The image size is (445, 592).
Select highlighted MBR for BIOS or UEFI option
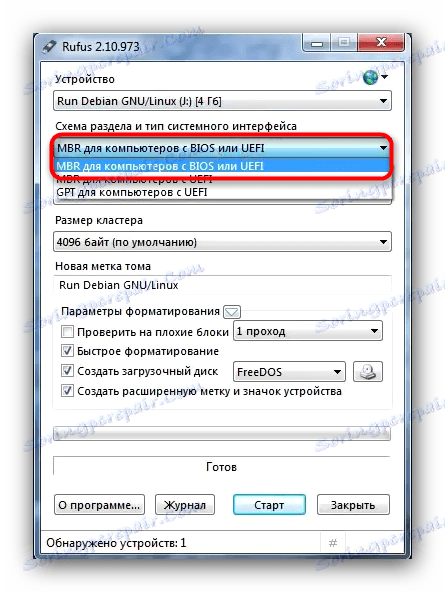pos(222,166)
